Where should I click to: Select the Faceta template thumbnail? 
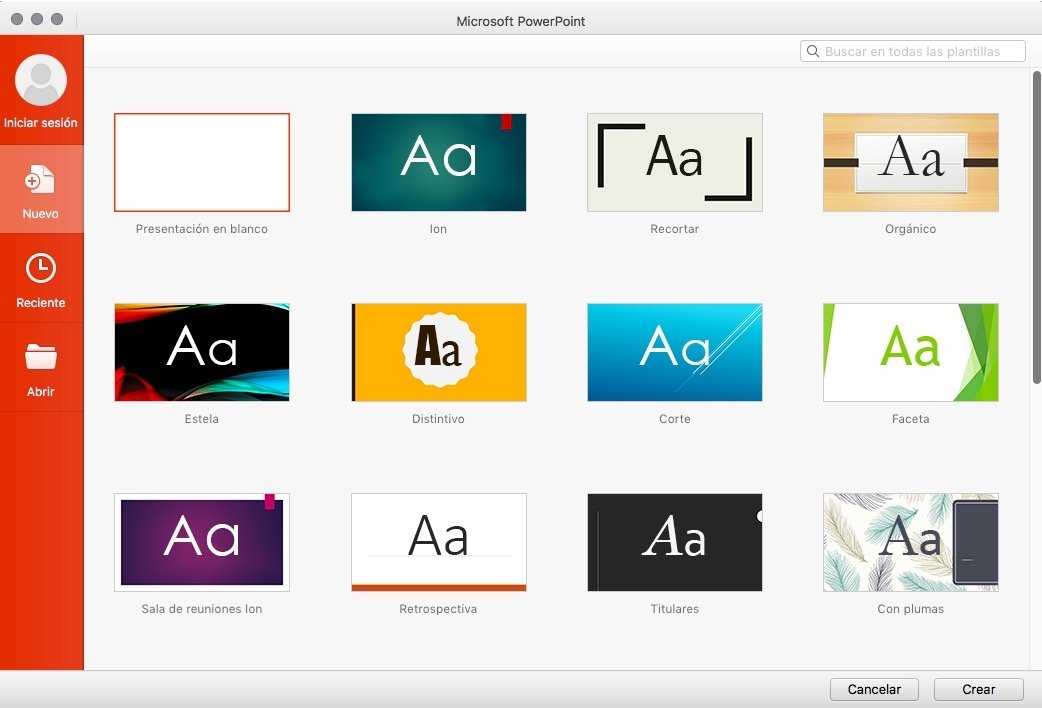(910, 352)
